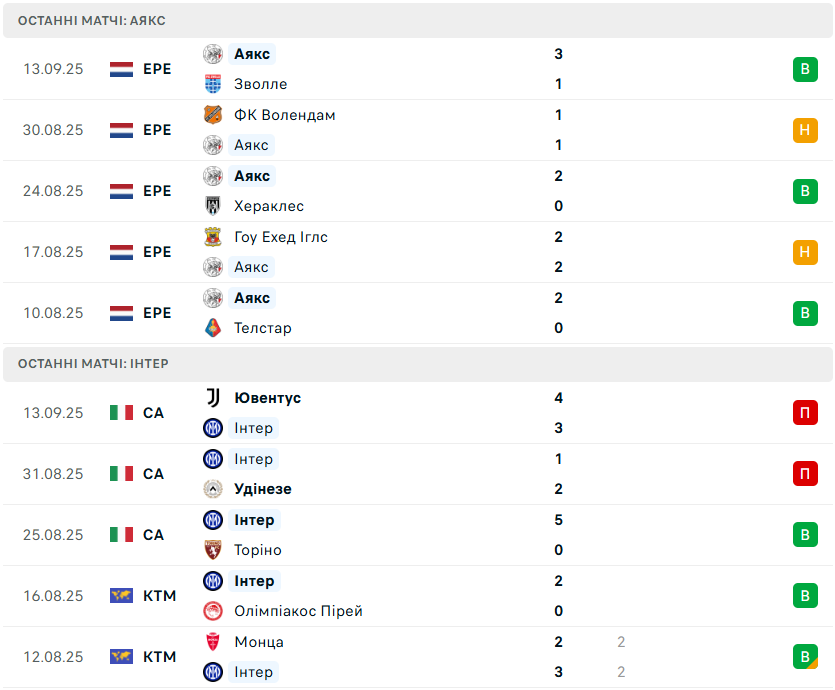This screenshot has width=835, height=690.
Task: Click the Monza club crest icon
Action: 213,642
